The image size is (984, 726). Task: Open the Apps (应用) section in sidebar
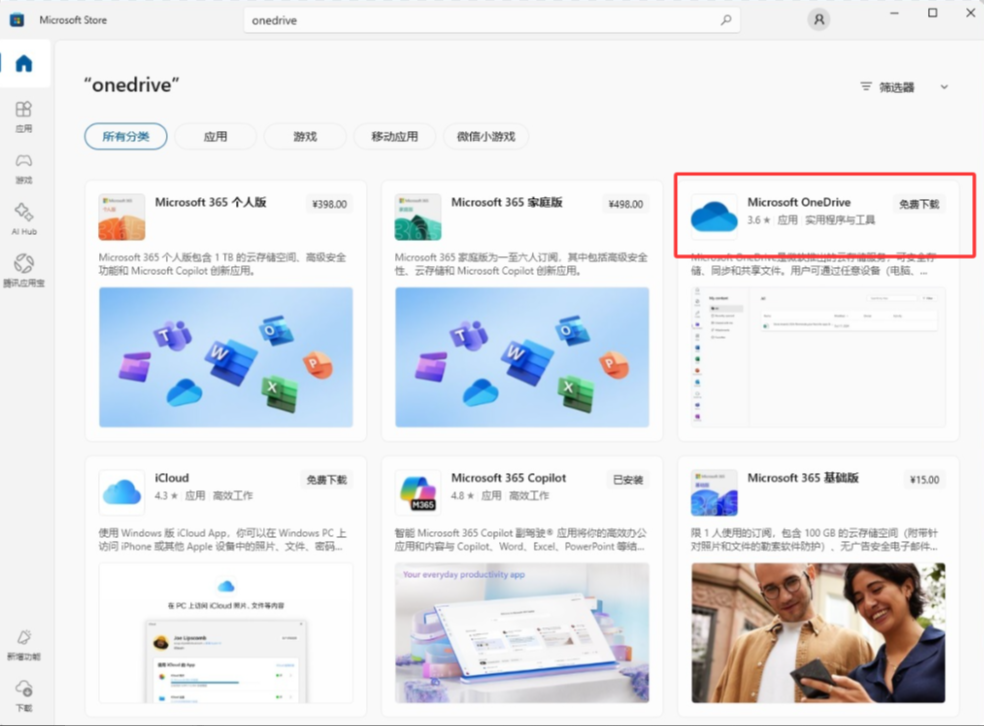[x=23, y=115]
